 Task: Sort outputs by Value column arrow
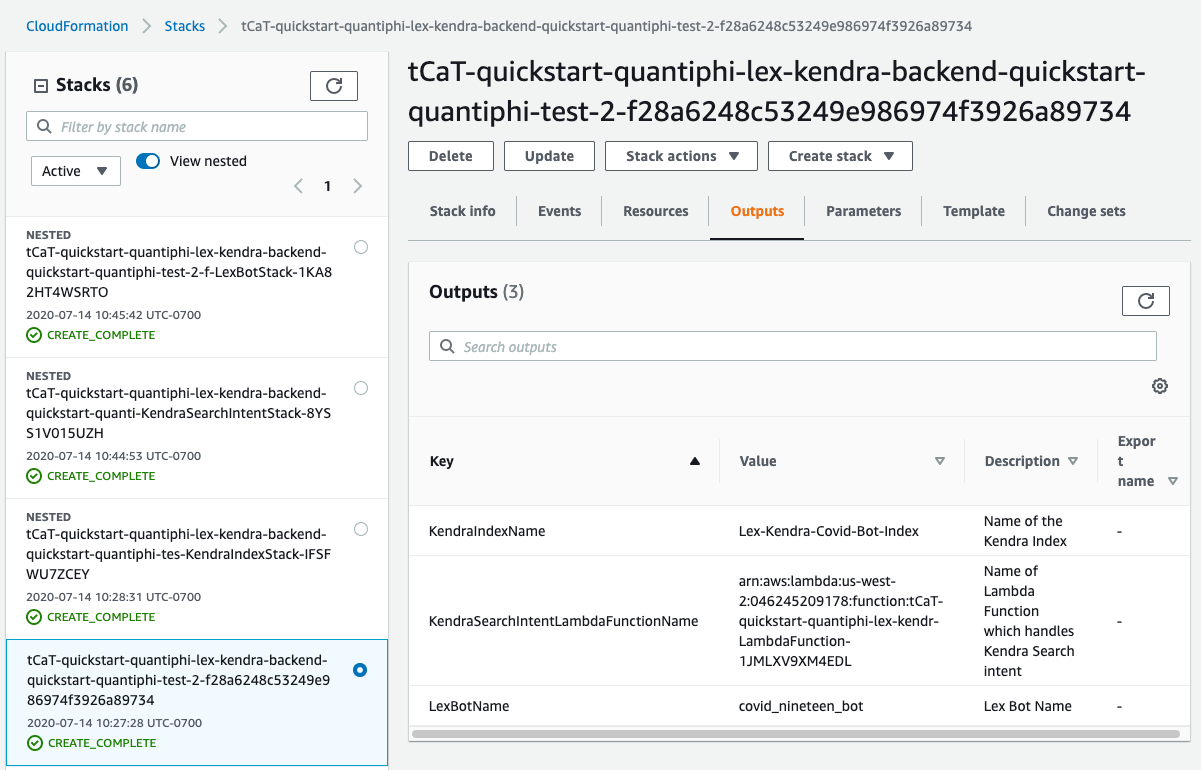click(x=940, y=461)
